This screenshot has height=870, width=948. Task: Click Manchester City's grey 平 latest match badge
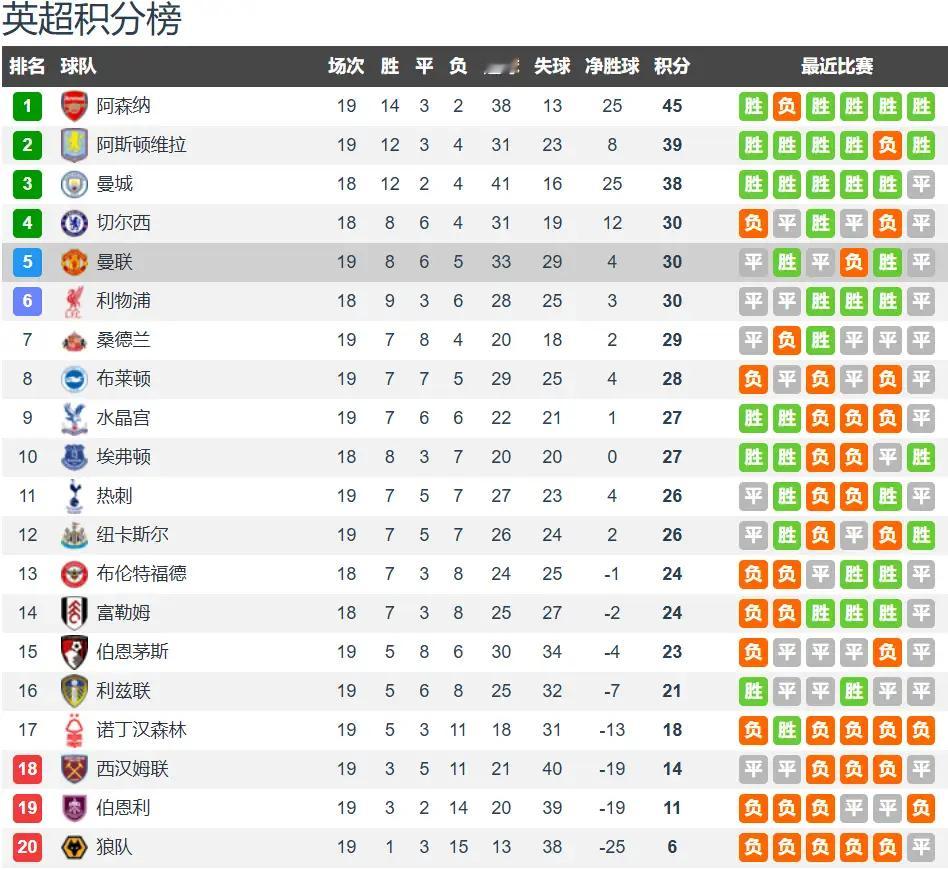tap(921, 184)
